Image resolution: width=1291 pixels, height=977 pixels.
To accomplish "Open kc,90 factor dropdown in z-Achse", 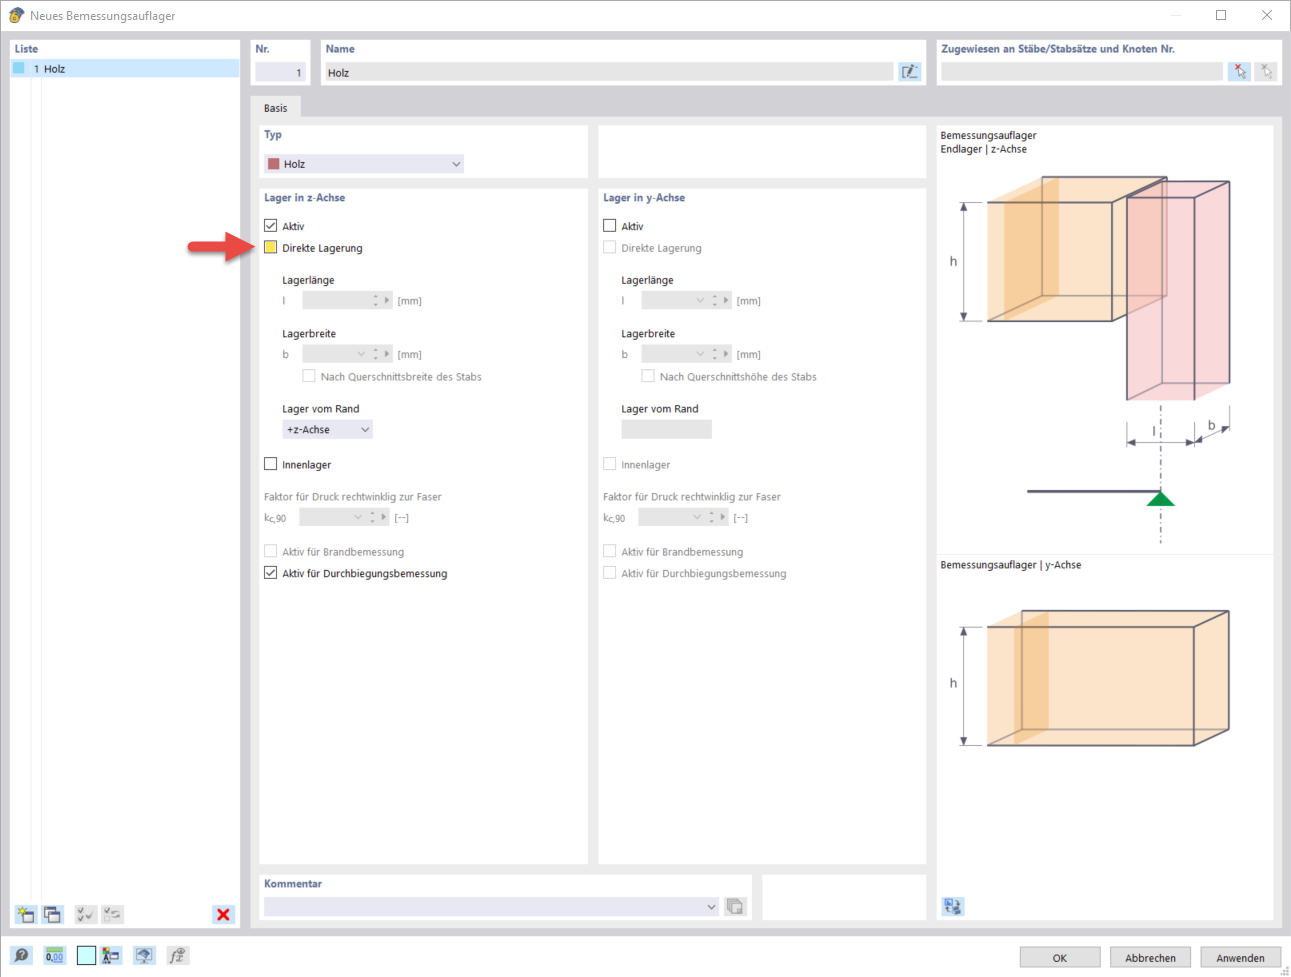I will [358, 517].
